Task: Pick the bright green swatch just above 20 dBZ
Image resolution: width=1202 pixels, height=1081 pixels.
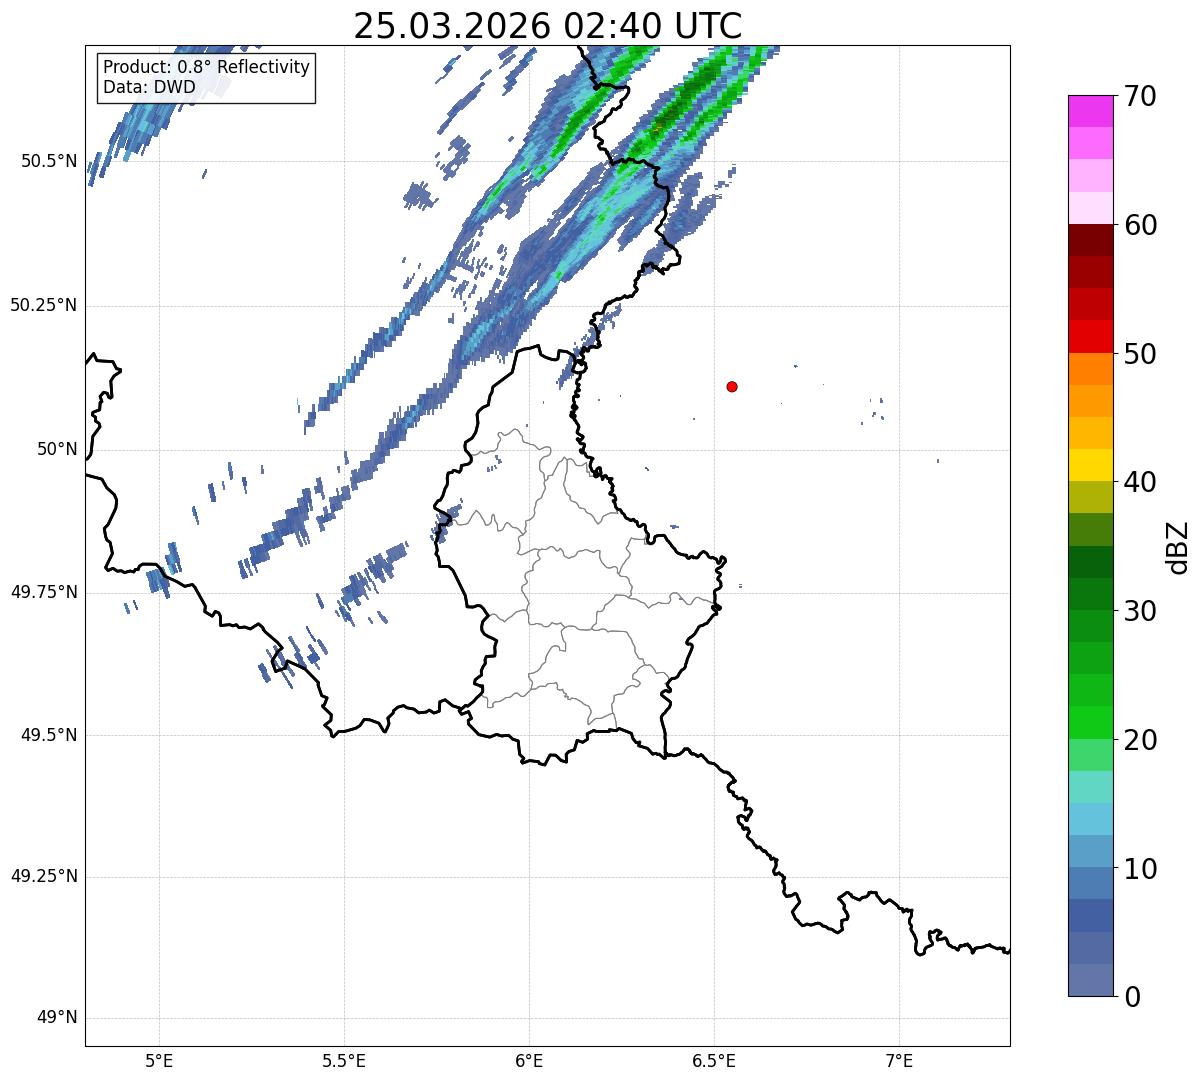Action: tap(1091, 723)
